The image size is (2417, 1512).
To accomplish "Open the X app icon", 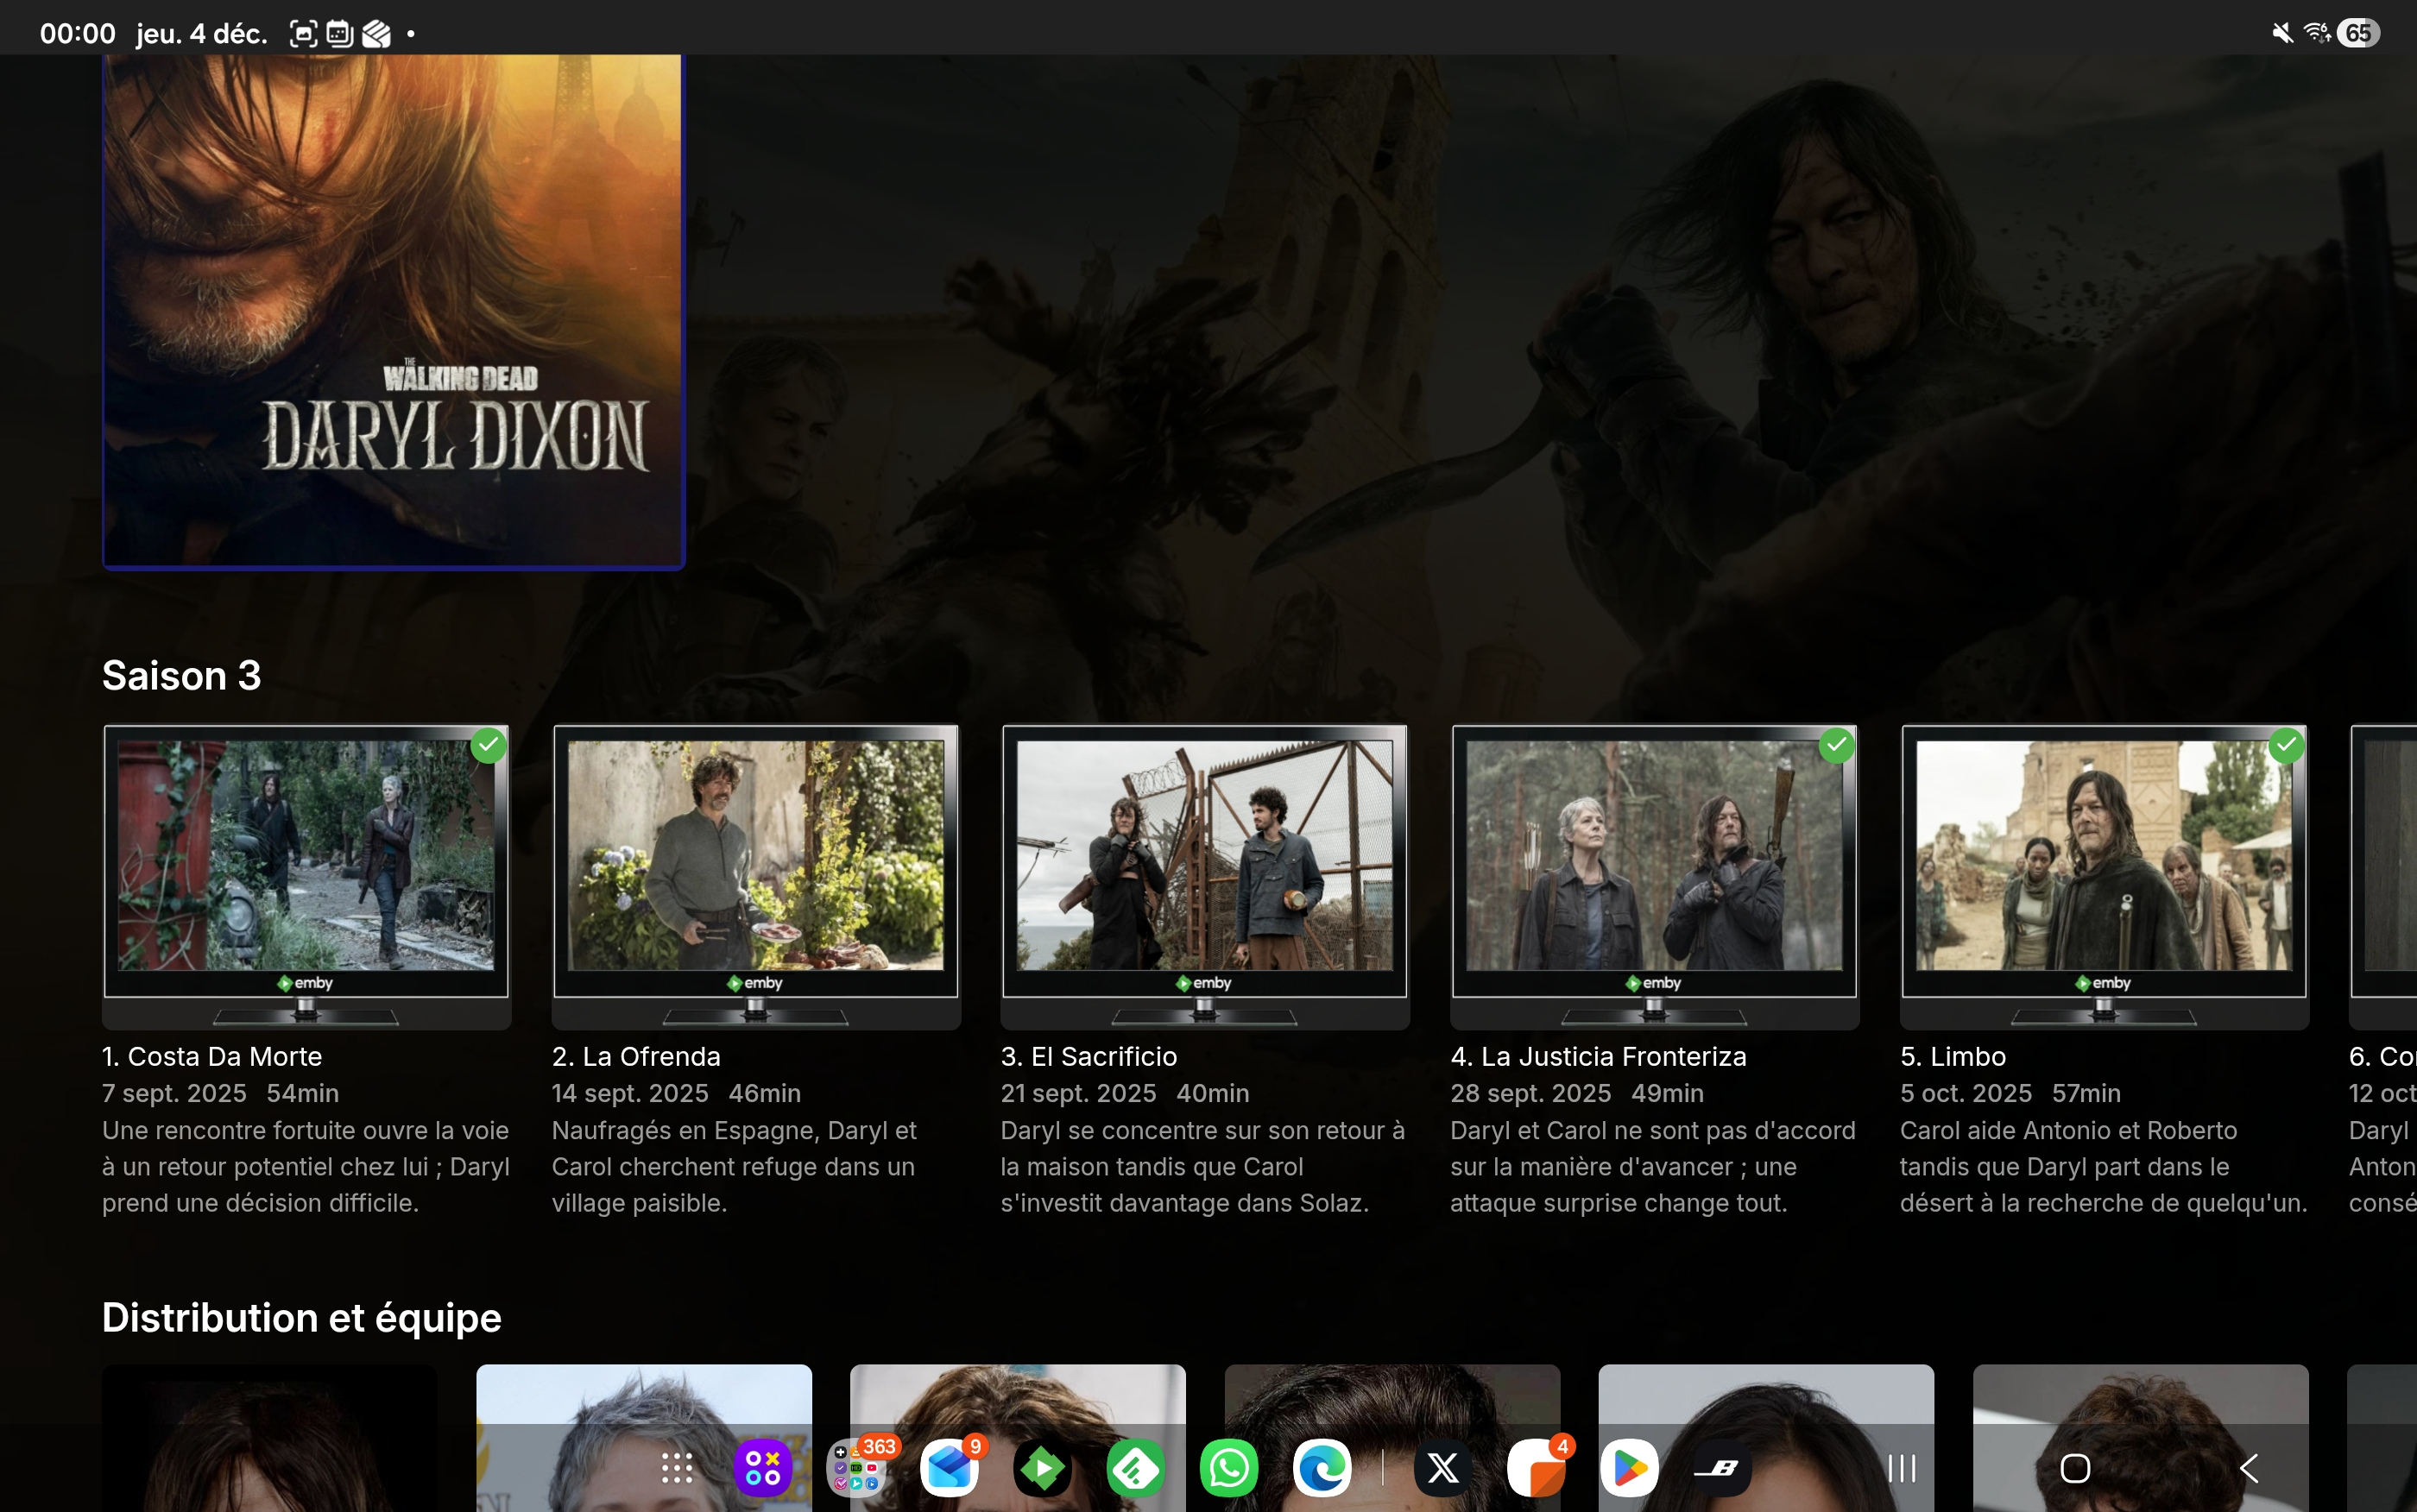I will coord(1443,1468).
